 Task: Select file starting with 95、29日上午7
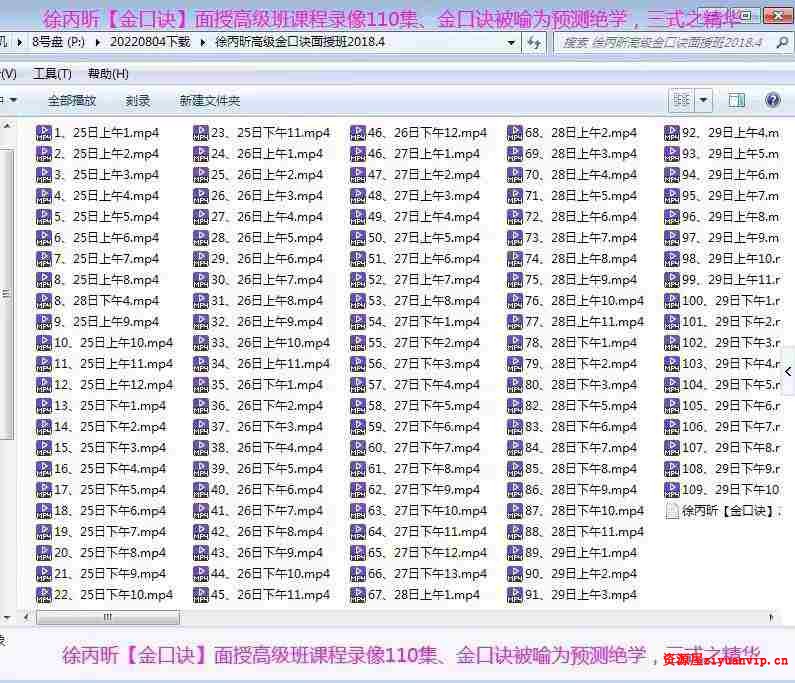coord(731,196)
